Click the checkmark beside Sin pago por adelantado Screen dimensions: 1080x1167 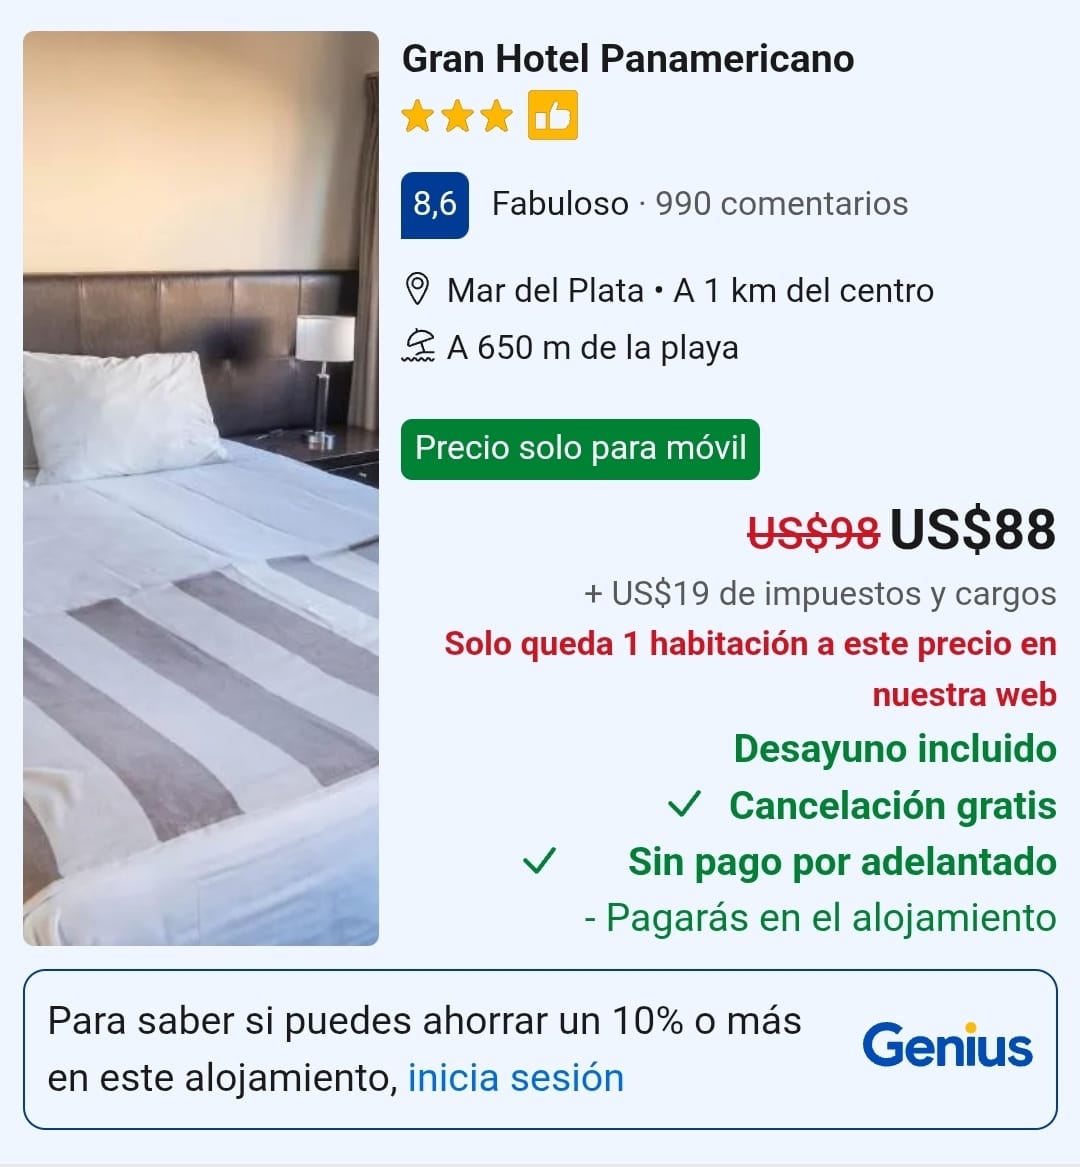point(539,861)
